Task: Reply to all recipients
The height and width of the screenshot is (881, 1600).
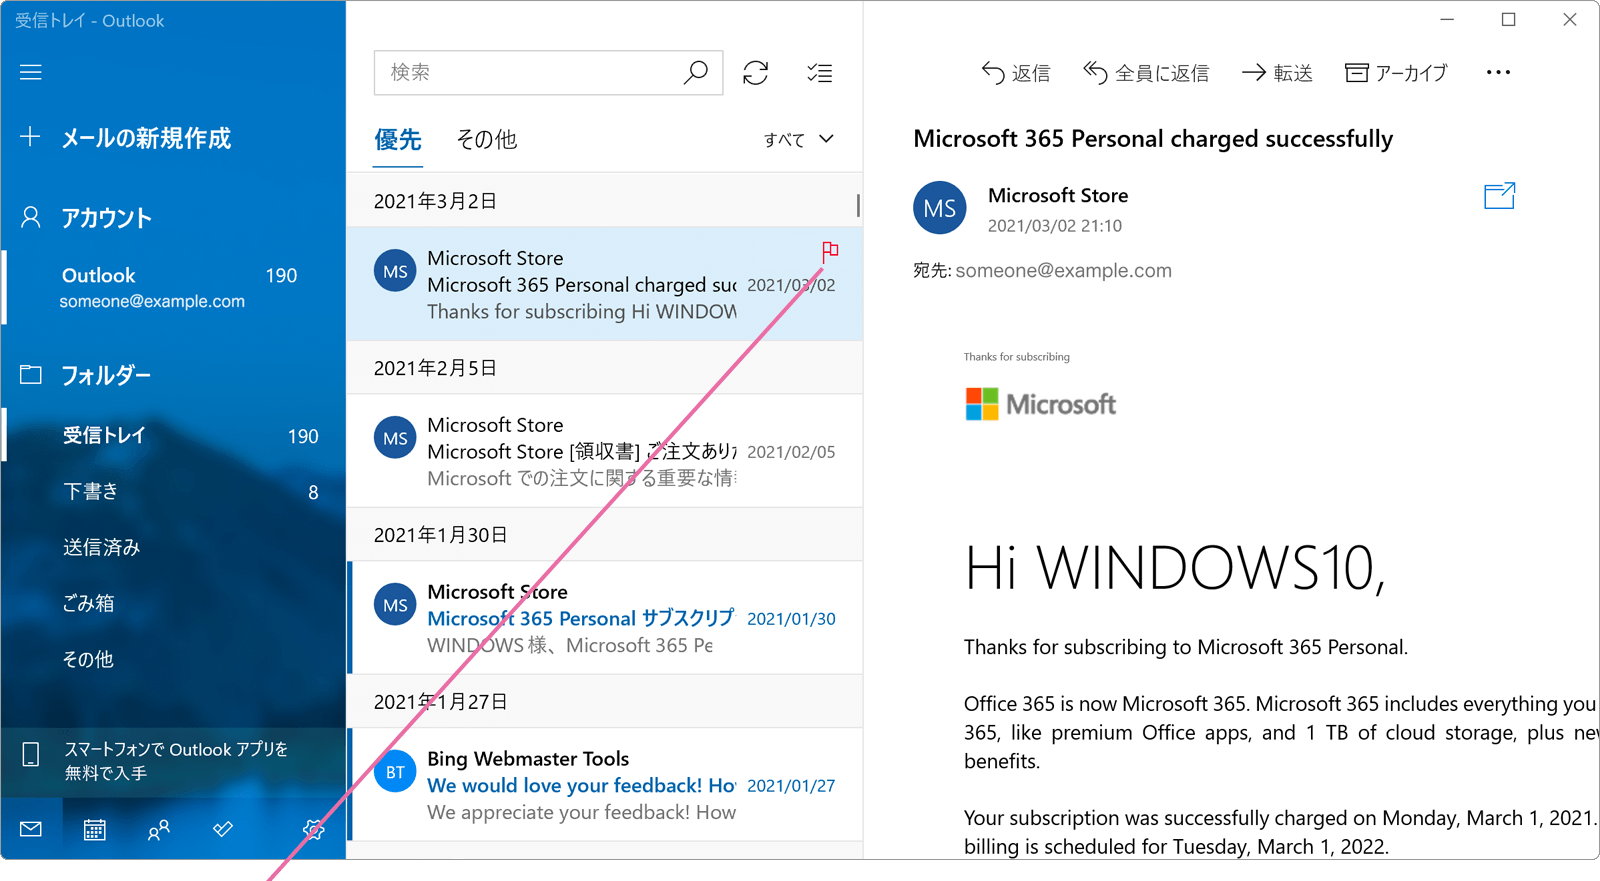Action: tap(1146, 73)
